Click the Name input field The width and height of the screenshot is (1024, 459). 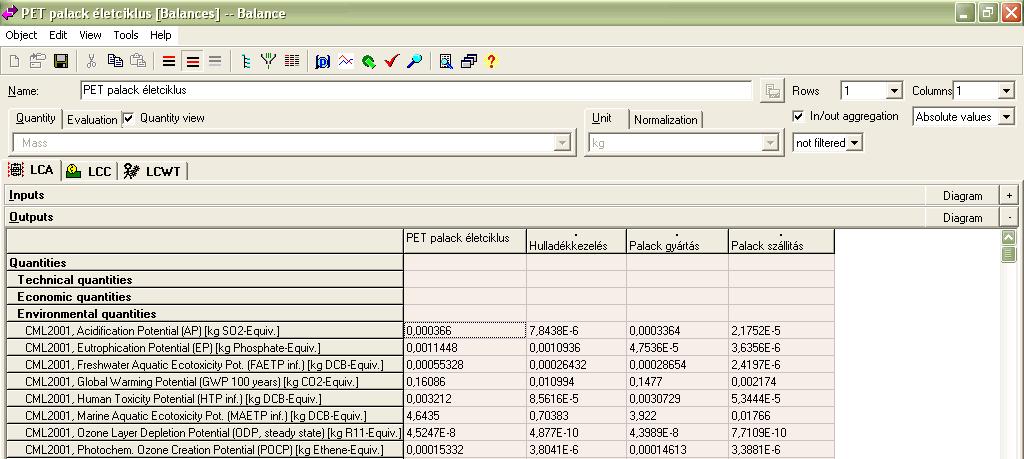[417, 91]
